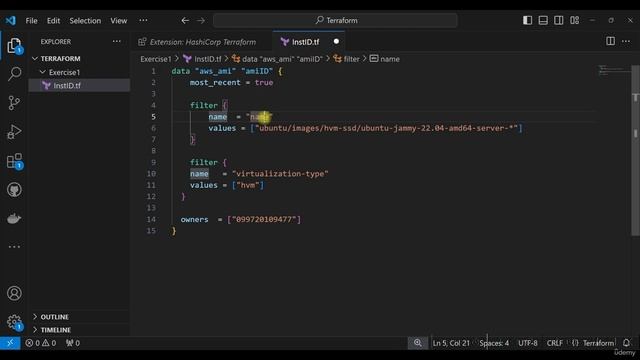Toggle the secondary side bar layout icon
Viewport: 640px width, 360px height.
559,20
